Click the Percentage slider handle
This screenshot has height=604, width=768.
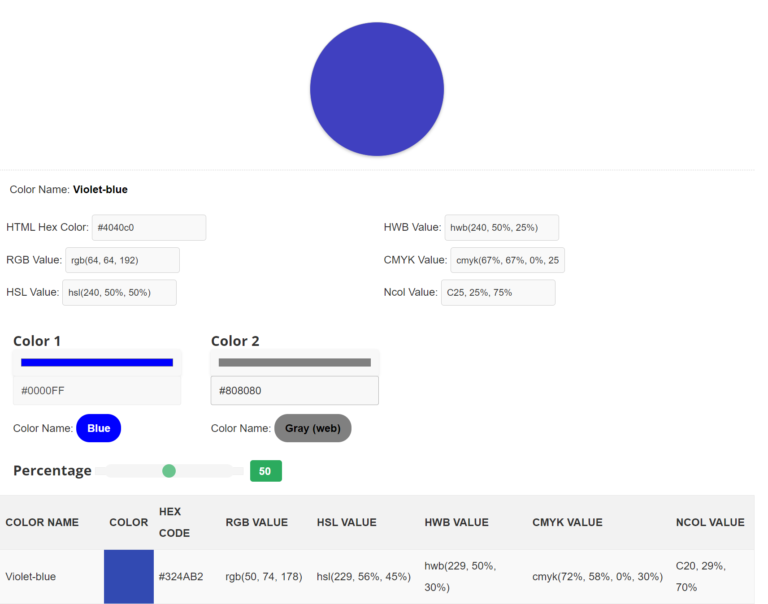tap(169, 471)
